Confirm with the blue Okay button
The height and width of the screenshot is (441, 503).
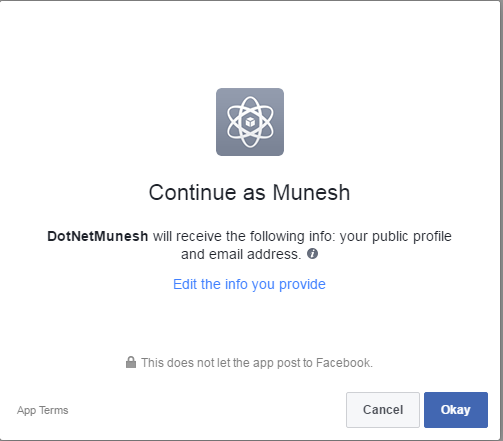click(456, 410)
